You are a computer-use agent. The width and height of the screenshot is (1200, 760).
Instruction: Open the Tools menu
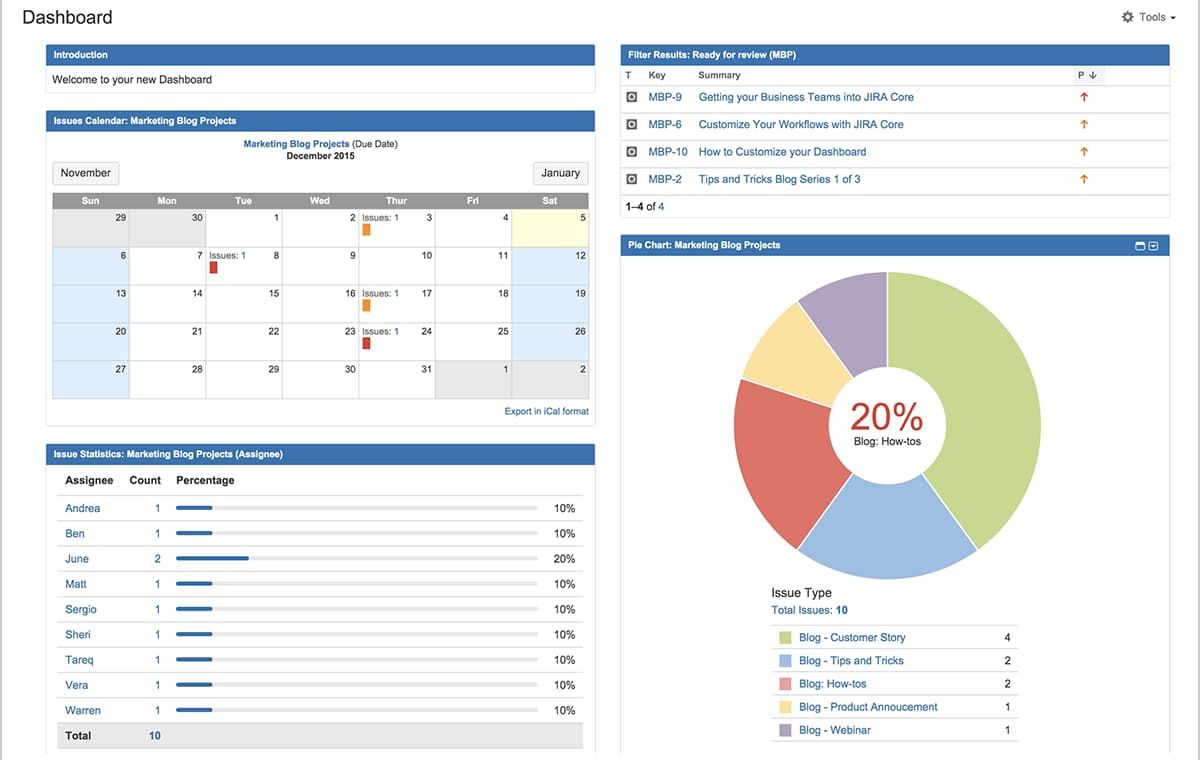[1148, 17]
